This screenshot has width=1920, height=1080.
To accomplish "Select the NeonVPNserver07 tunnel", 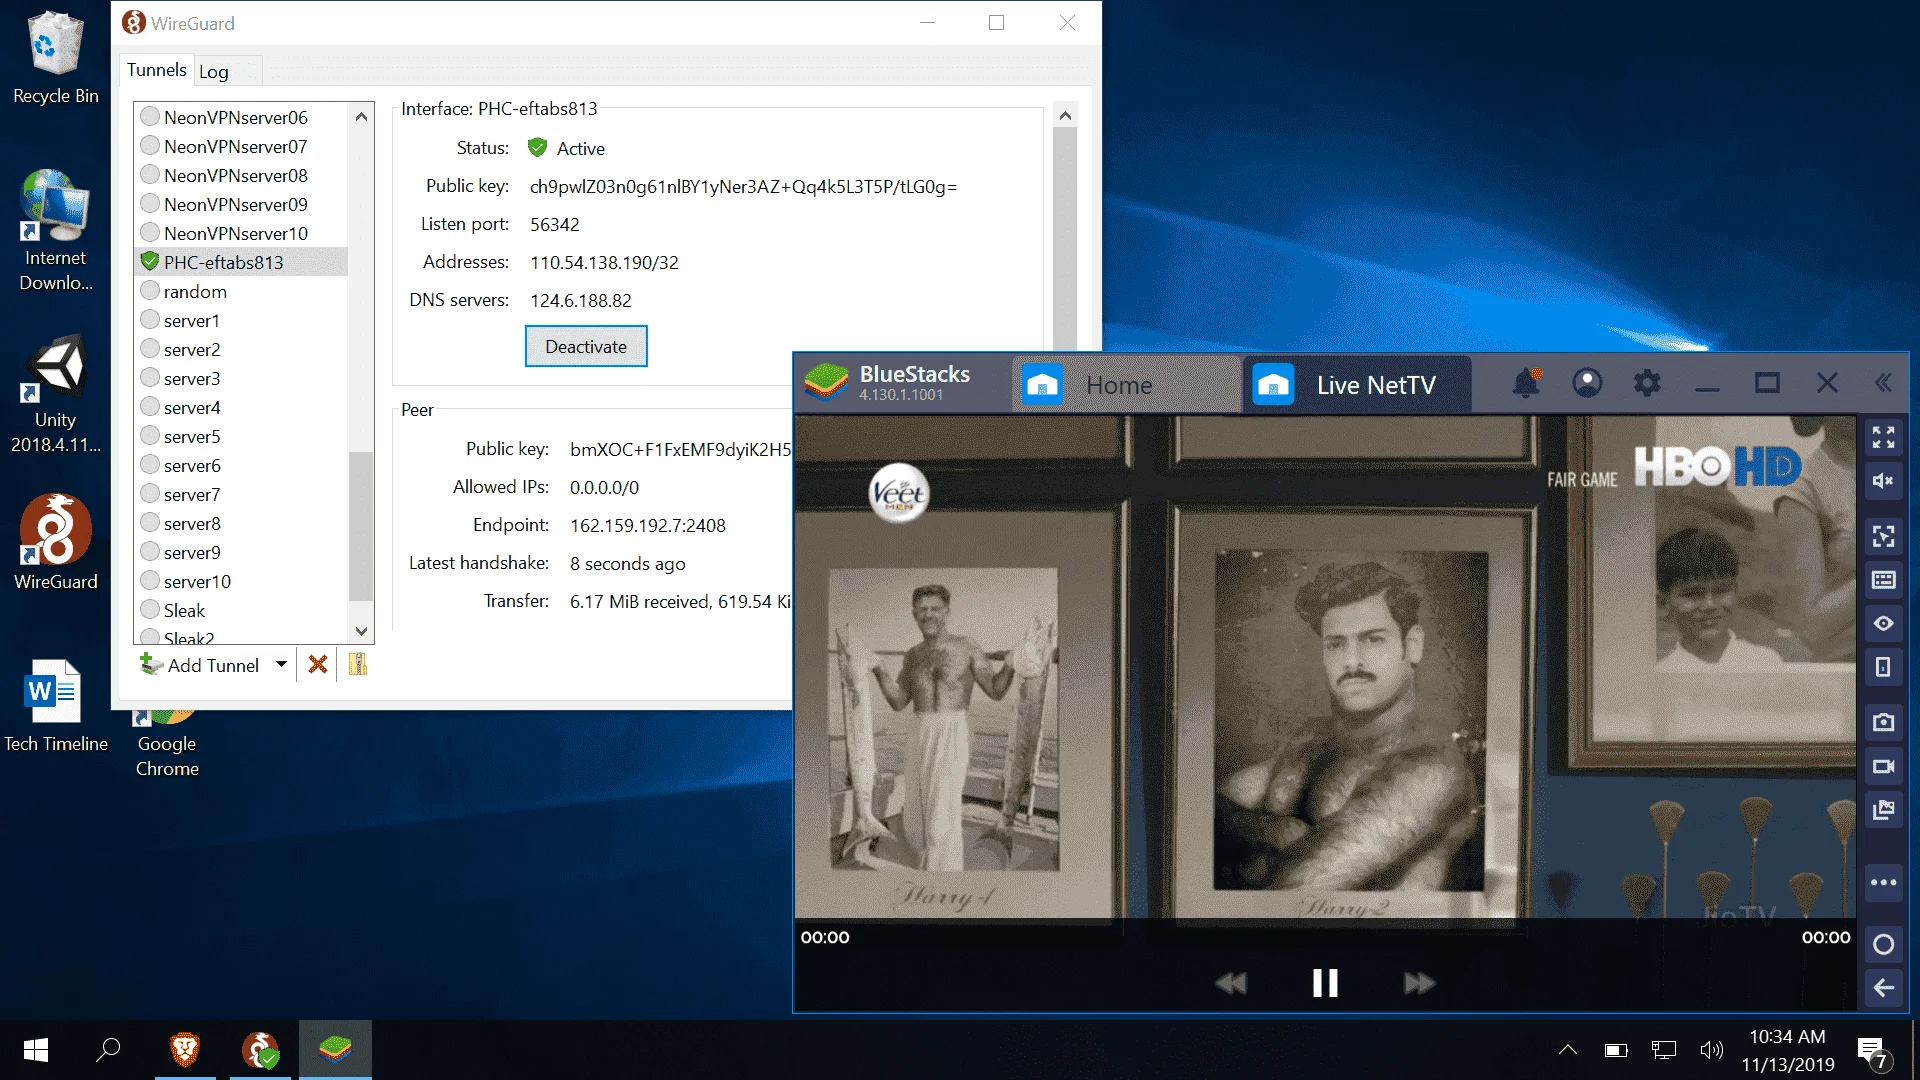I will pos(241,147).
